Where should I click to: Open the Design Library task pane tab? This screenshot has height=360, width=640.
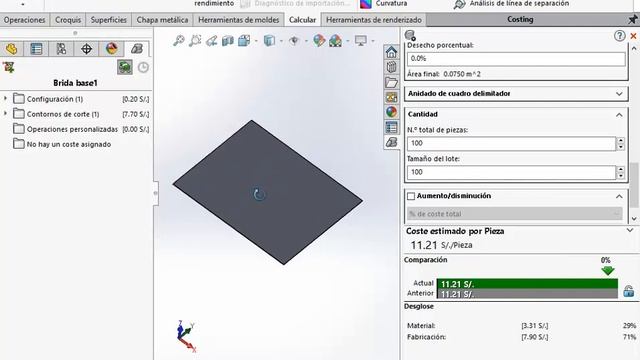coord(391,67)
